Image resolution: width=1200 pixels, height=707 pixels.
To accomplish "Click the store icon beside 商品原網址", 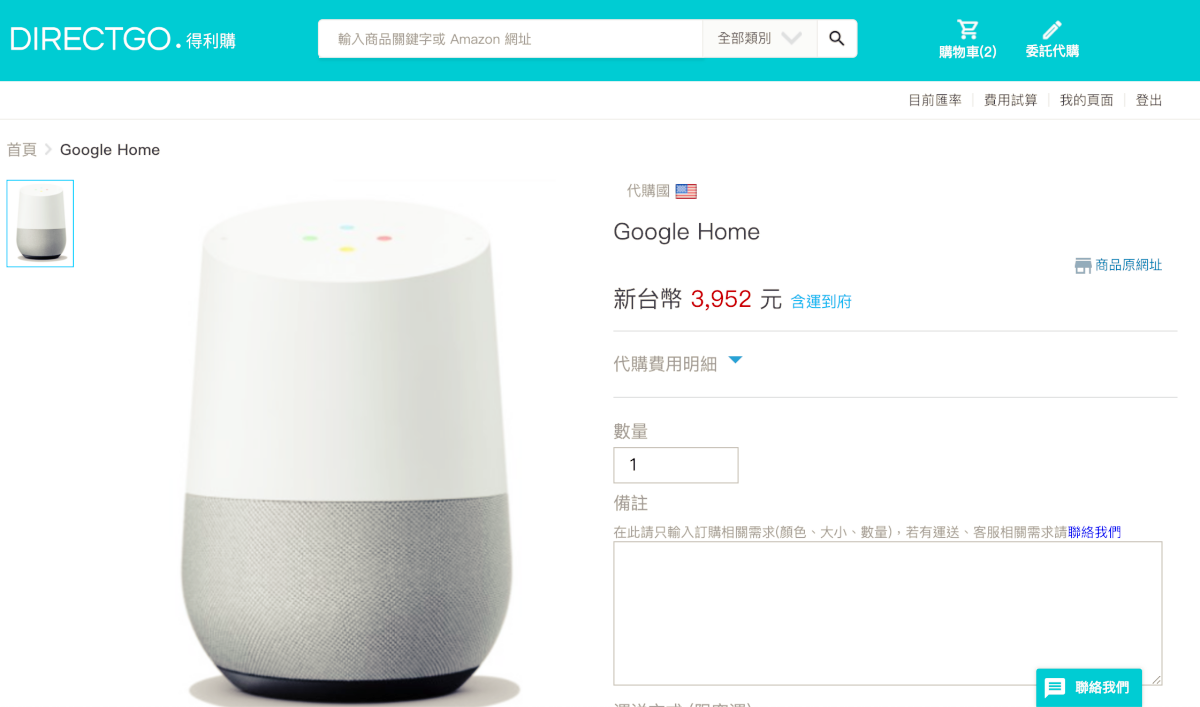I will tap(1083, 265).
